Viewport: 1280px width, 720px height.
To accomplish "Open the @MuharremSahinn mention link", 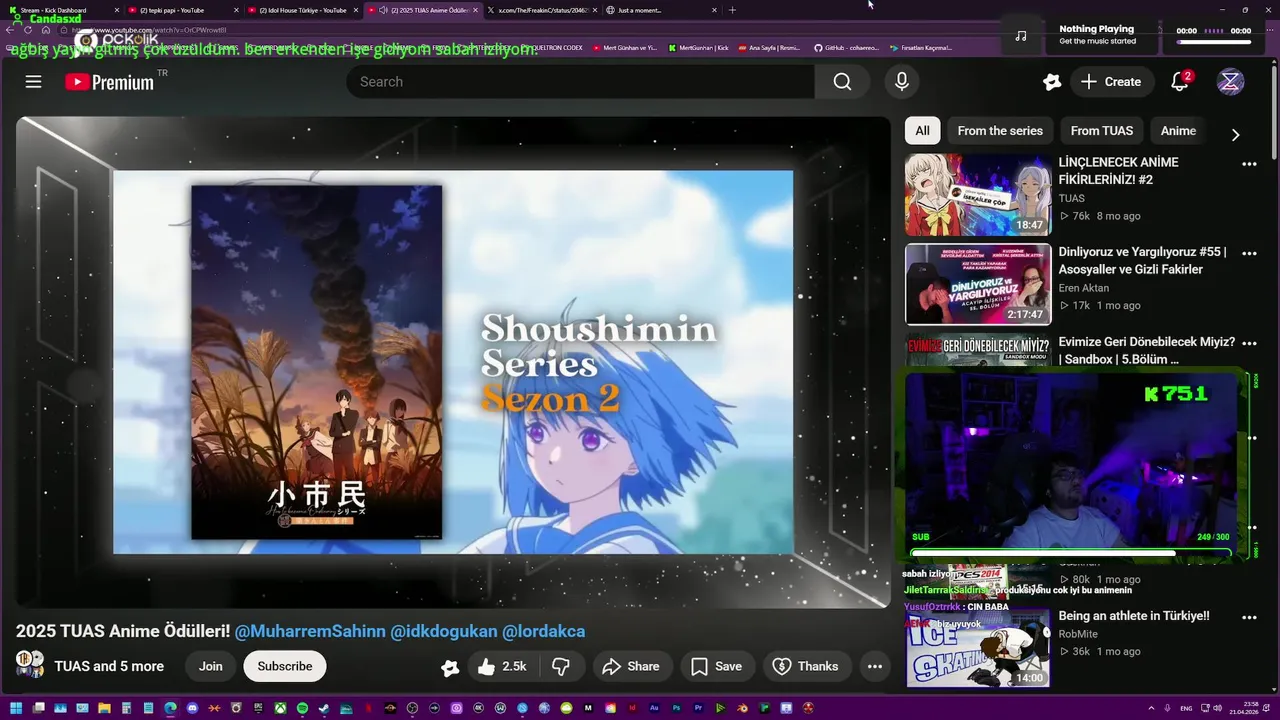I will point(310,631).
